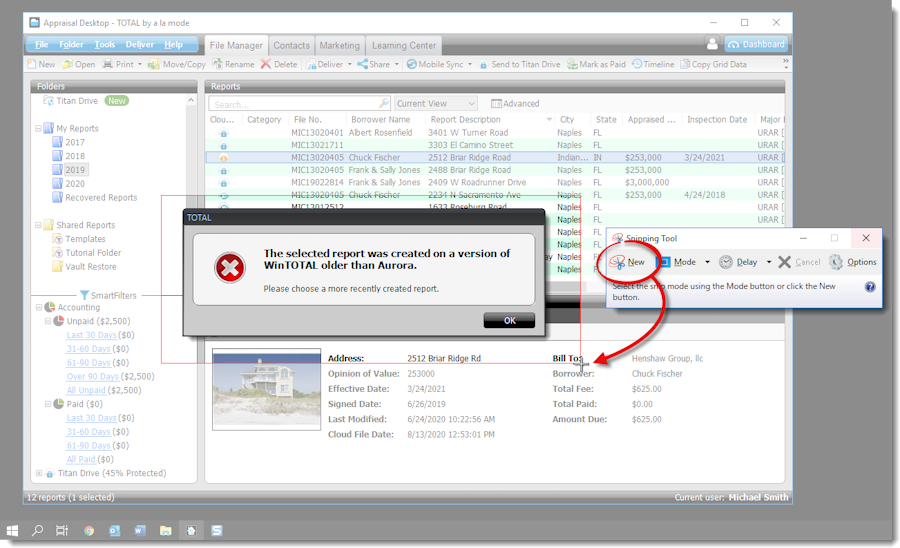The image size is (900, 548).
Task: Open Outlook from the taskbar
Action: (114, 531)
